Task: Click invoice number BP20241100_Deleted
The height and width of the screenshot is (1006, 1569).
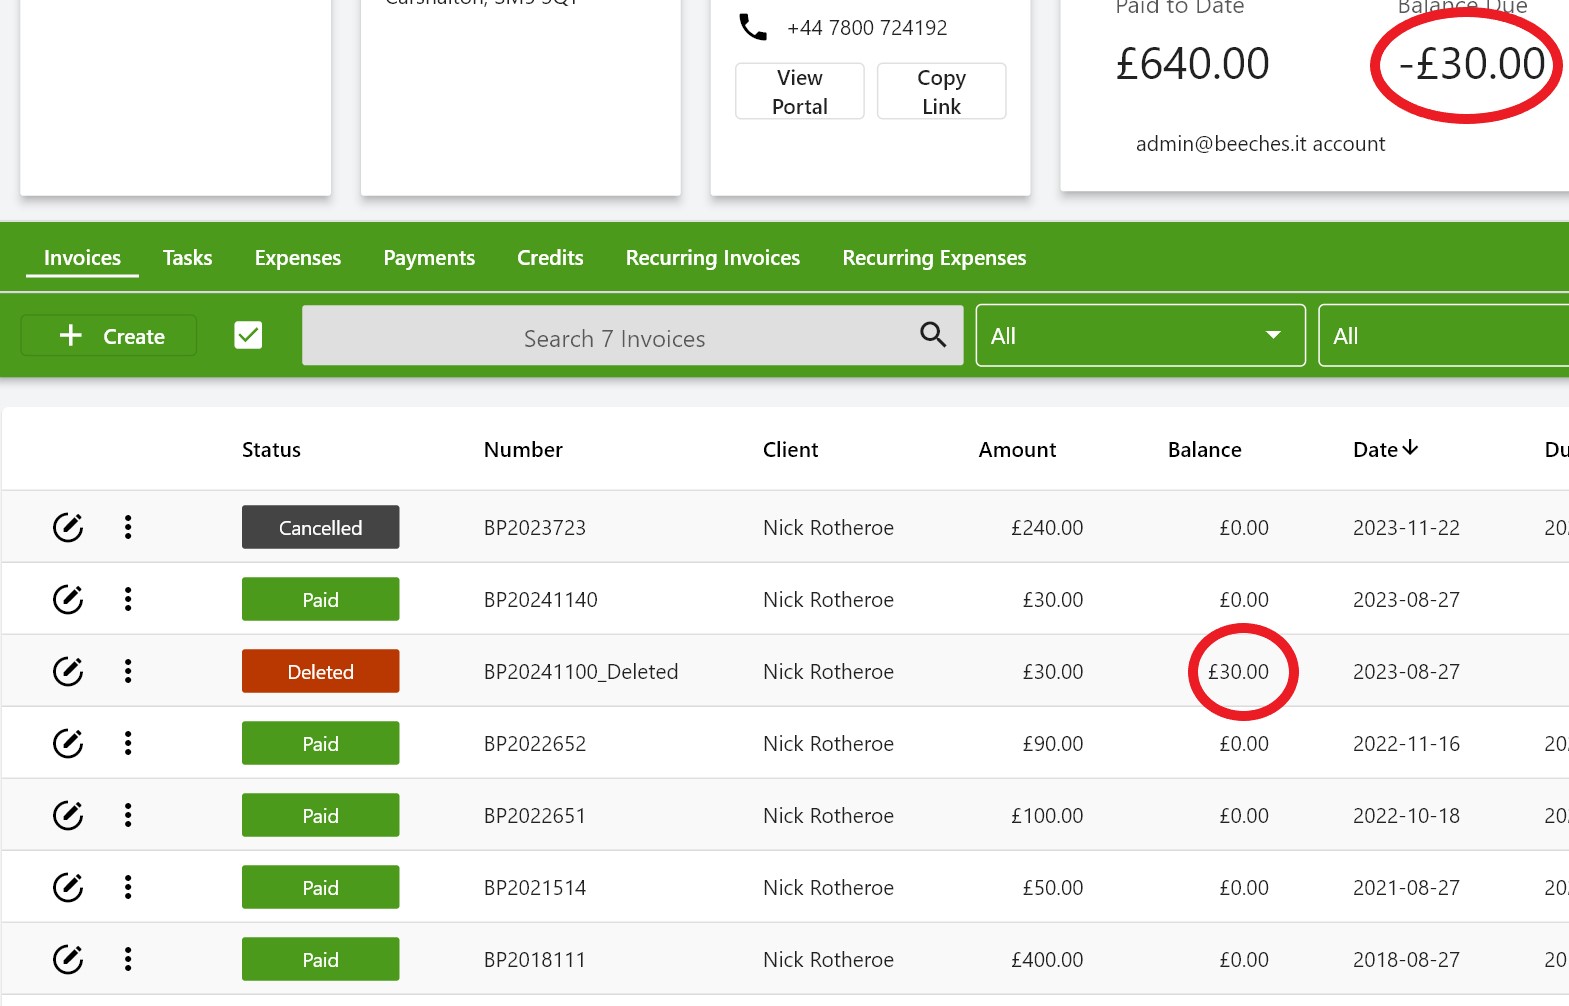Action: [x=581, y=672]
